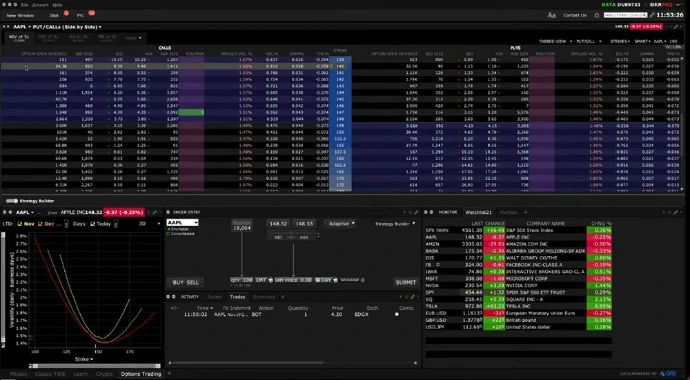Open the Adaptive algo dropdown
The height and width of the screenshot is (380, 690).
tap(341, 224)
